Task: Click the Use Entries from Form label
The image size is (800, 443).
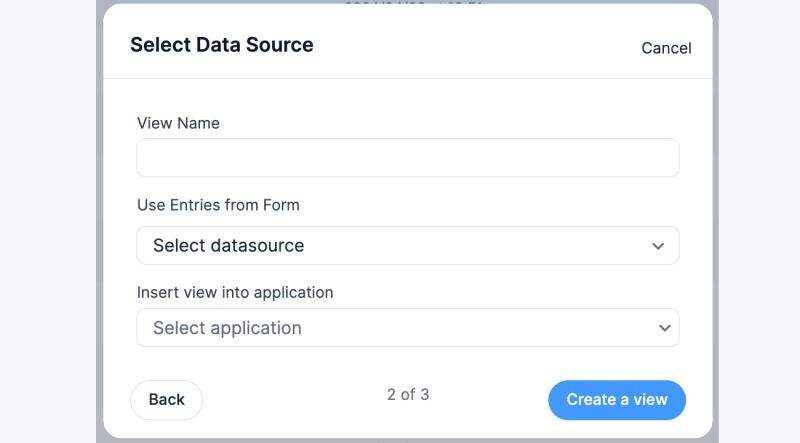Action: (218, 205)
